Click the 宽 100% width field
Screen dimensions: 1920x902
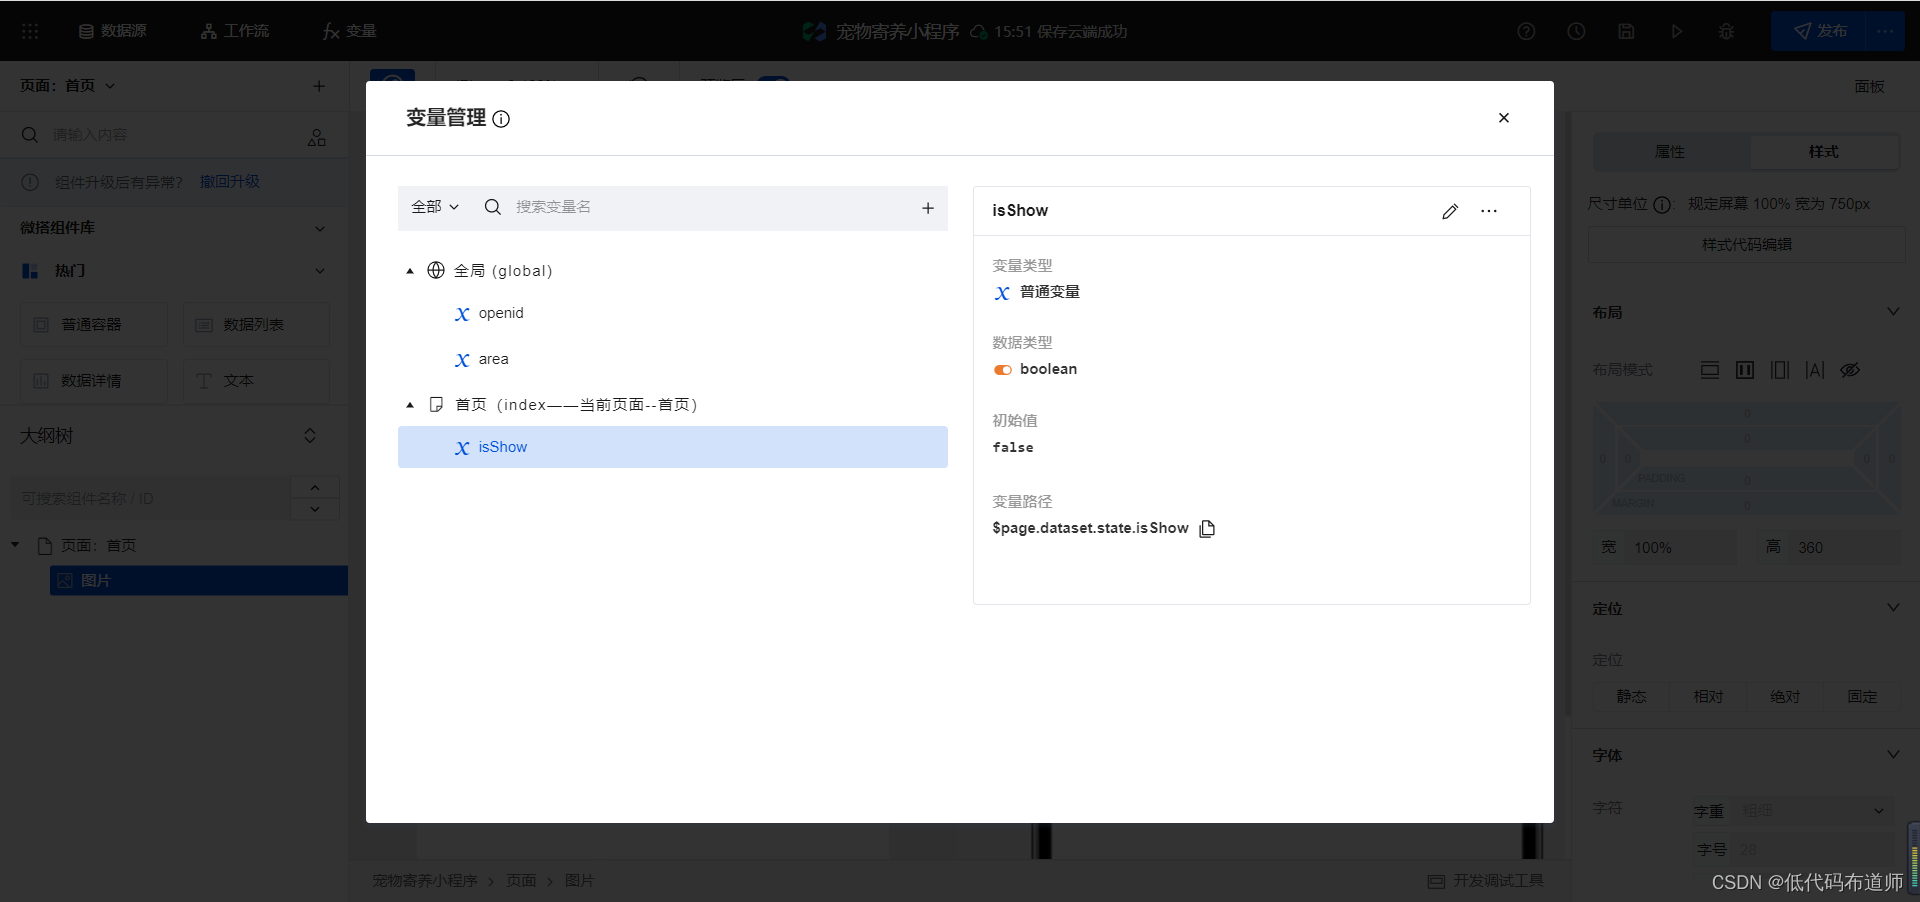coord(1681,548)
